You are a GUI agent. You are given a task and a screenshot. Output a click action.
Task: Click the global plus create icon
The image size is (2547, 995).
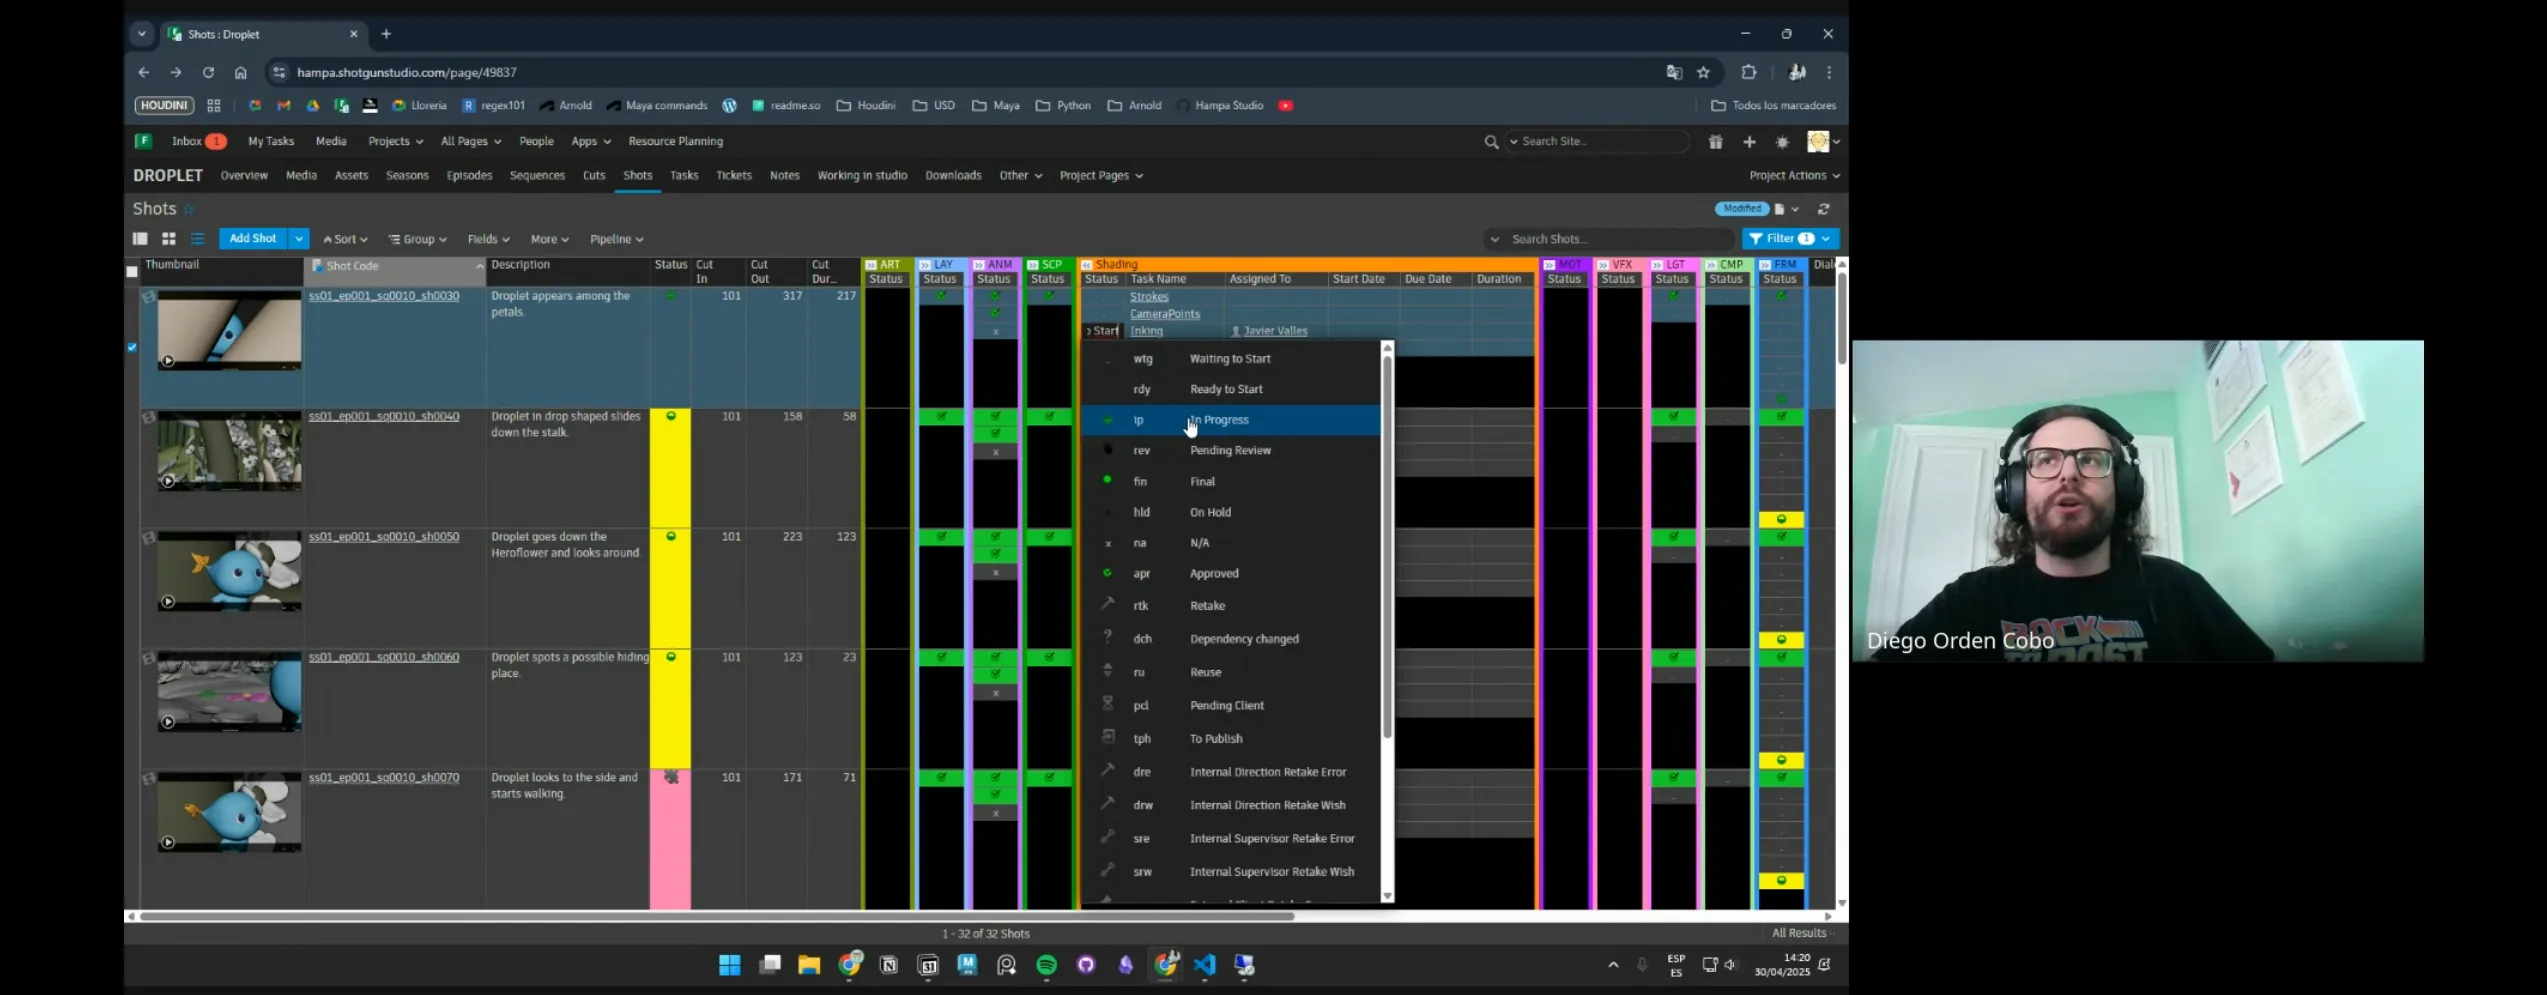[x=1749, y=142]
